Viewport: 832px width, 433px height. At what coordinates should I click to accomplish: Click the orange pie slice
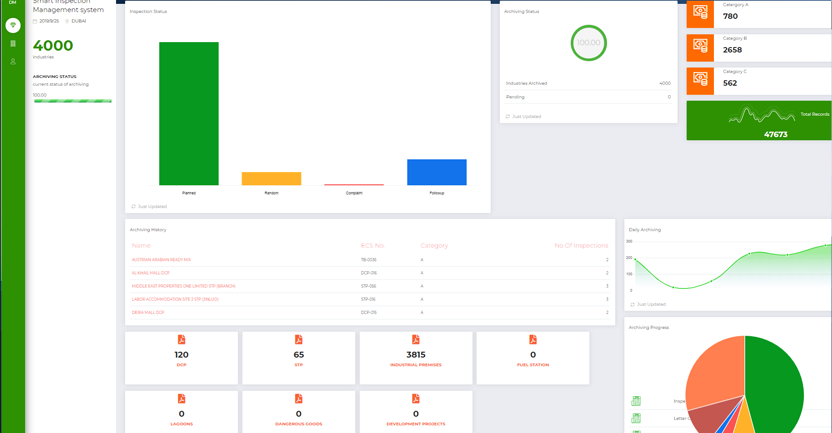(x=716, y=371)
